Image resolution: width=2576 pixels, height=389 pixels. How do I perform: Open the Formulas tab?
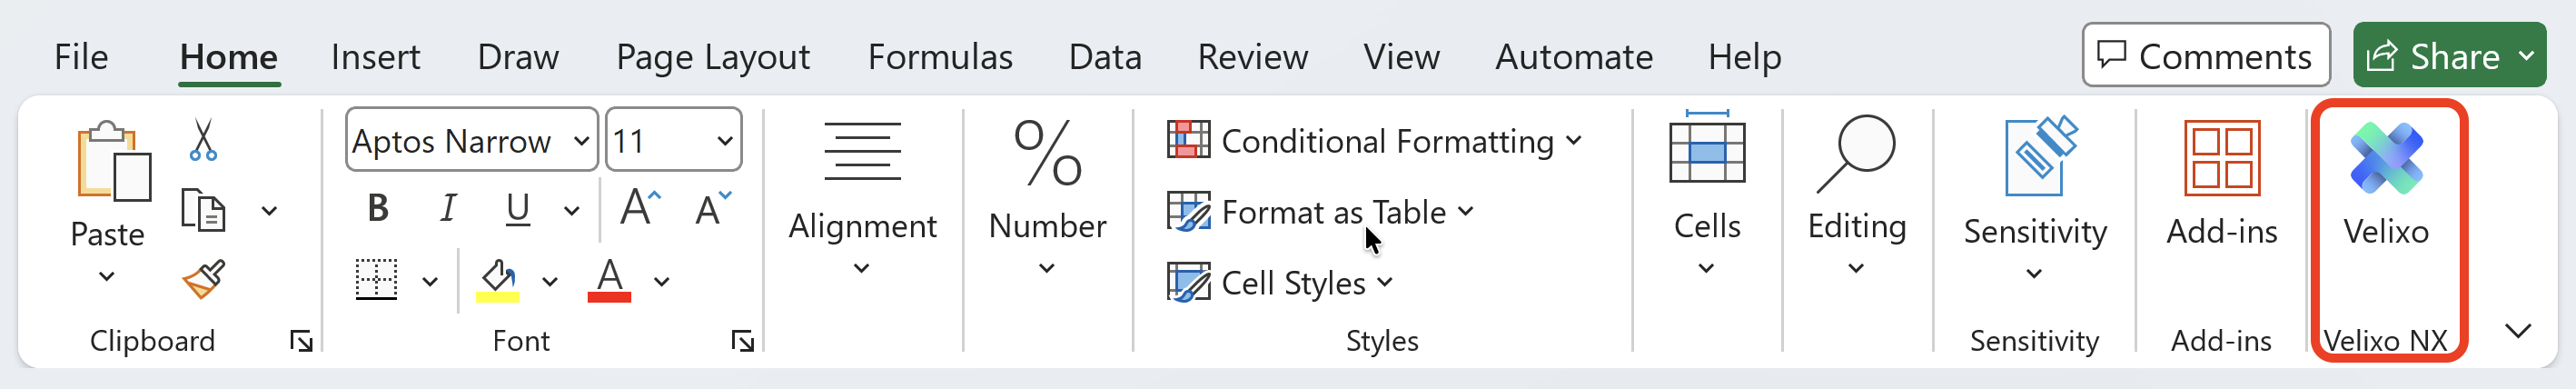click(x=940, y=57)
